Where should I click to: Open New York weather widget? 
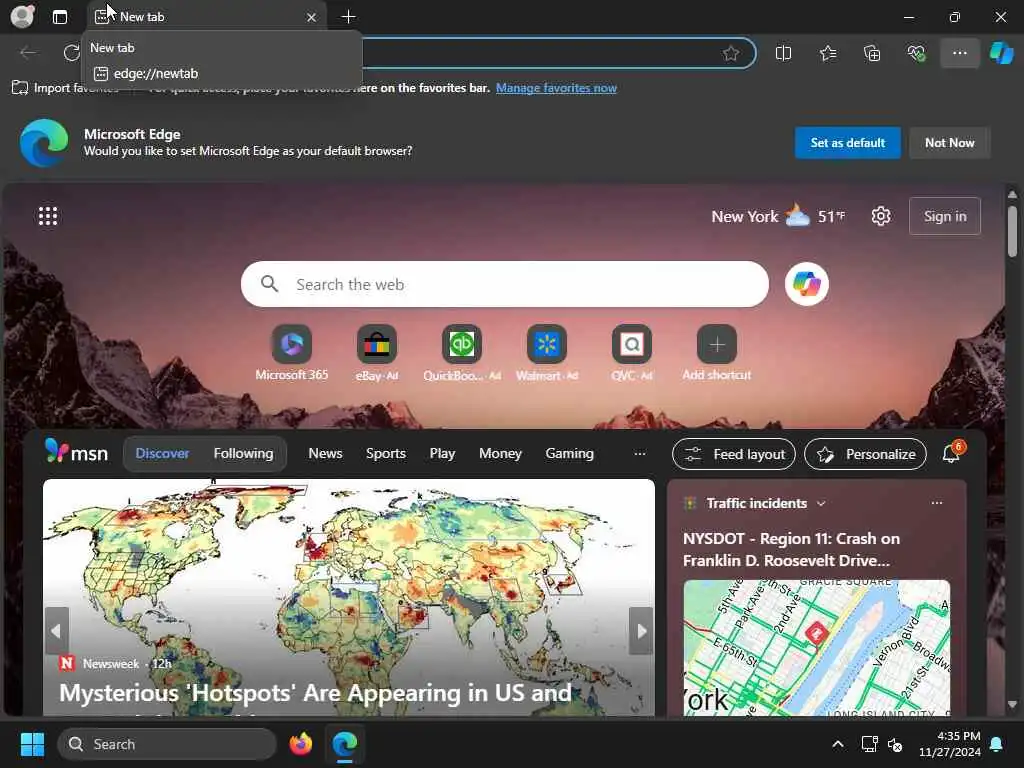pyautogui.click(x=778, y=216)
